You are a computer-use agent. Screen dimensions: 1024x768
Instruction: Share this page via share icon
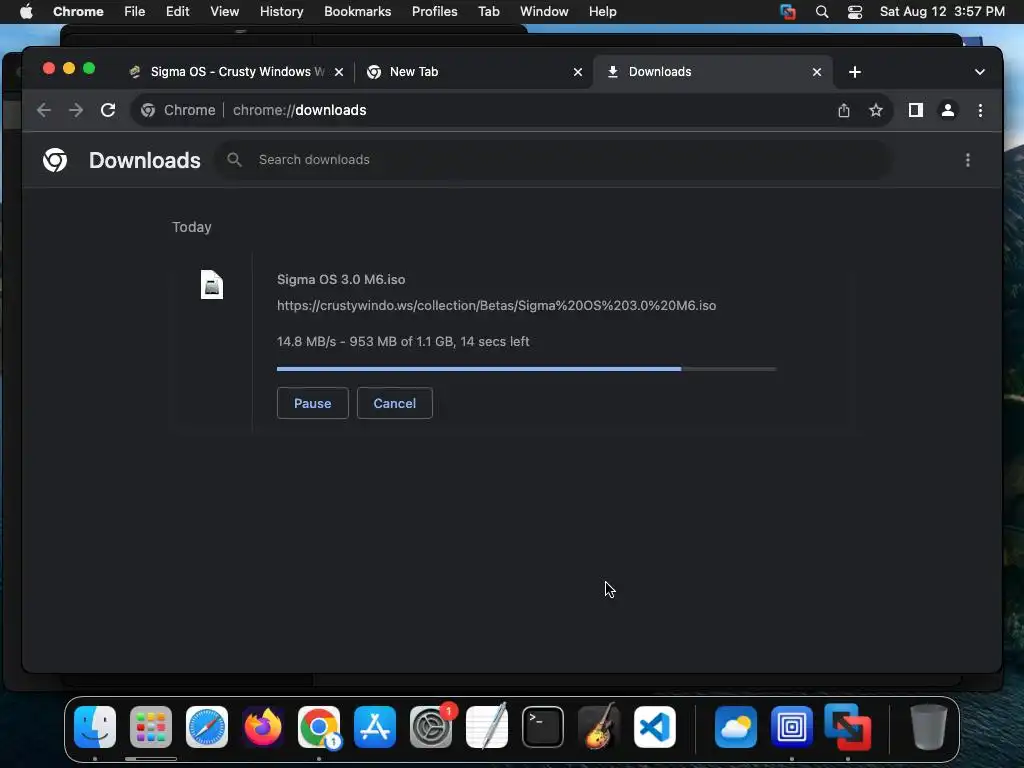click(x=844, y=110)
